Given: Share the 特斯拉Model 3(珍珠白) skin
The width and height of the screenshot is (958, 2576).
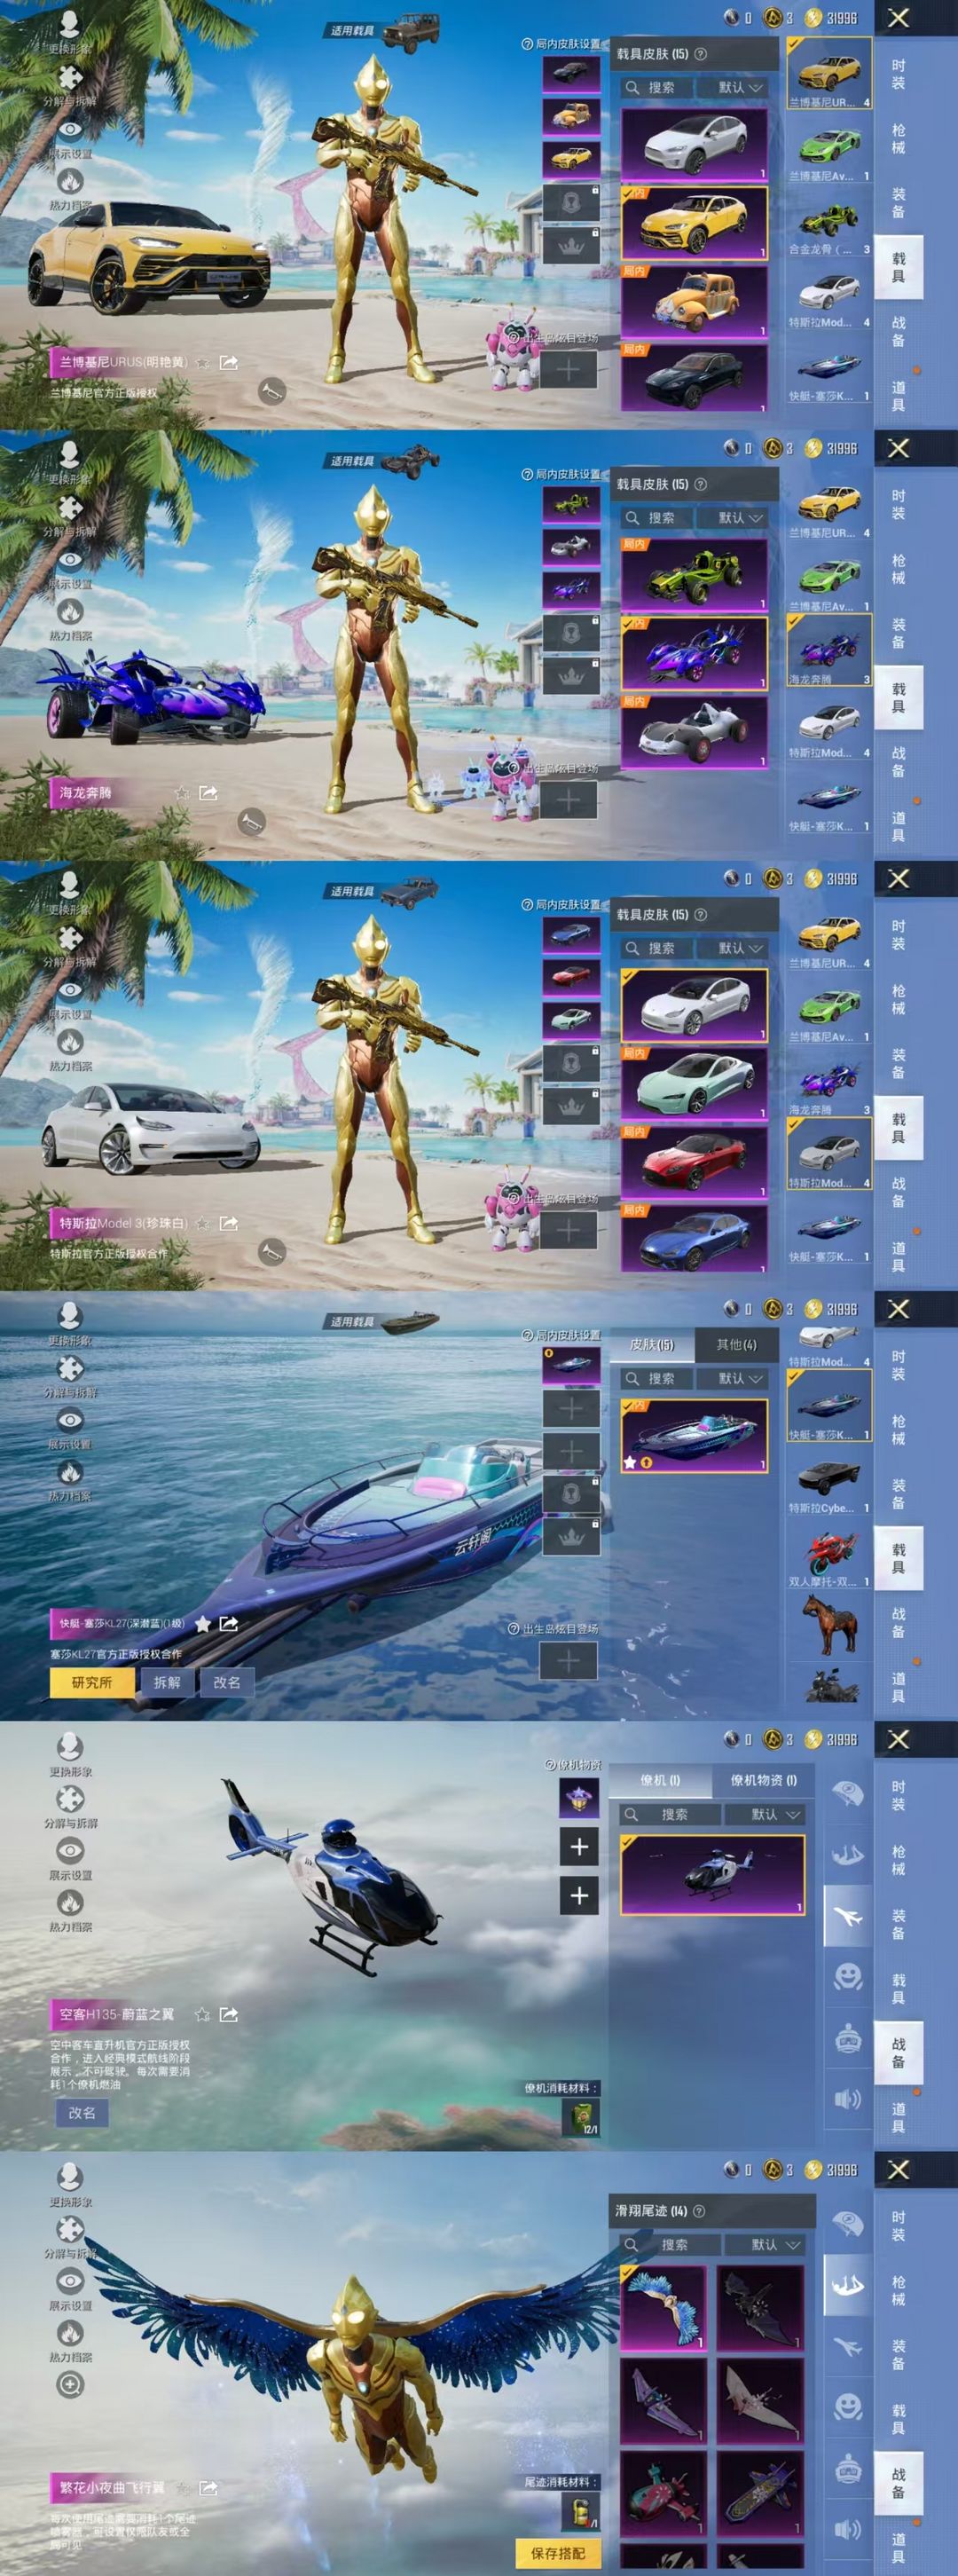Looking at the screenshot, I should click(x=229, y=1222).
